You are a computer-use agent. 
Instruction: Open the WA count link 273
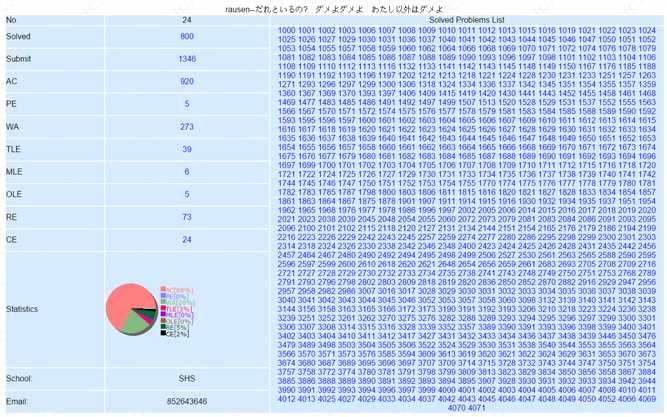187,127
